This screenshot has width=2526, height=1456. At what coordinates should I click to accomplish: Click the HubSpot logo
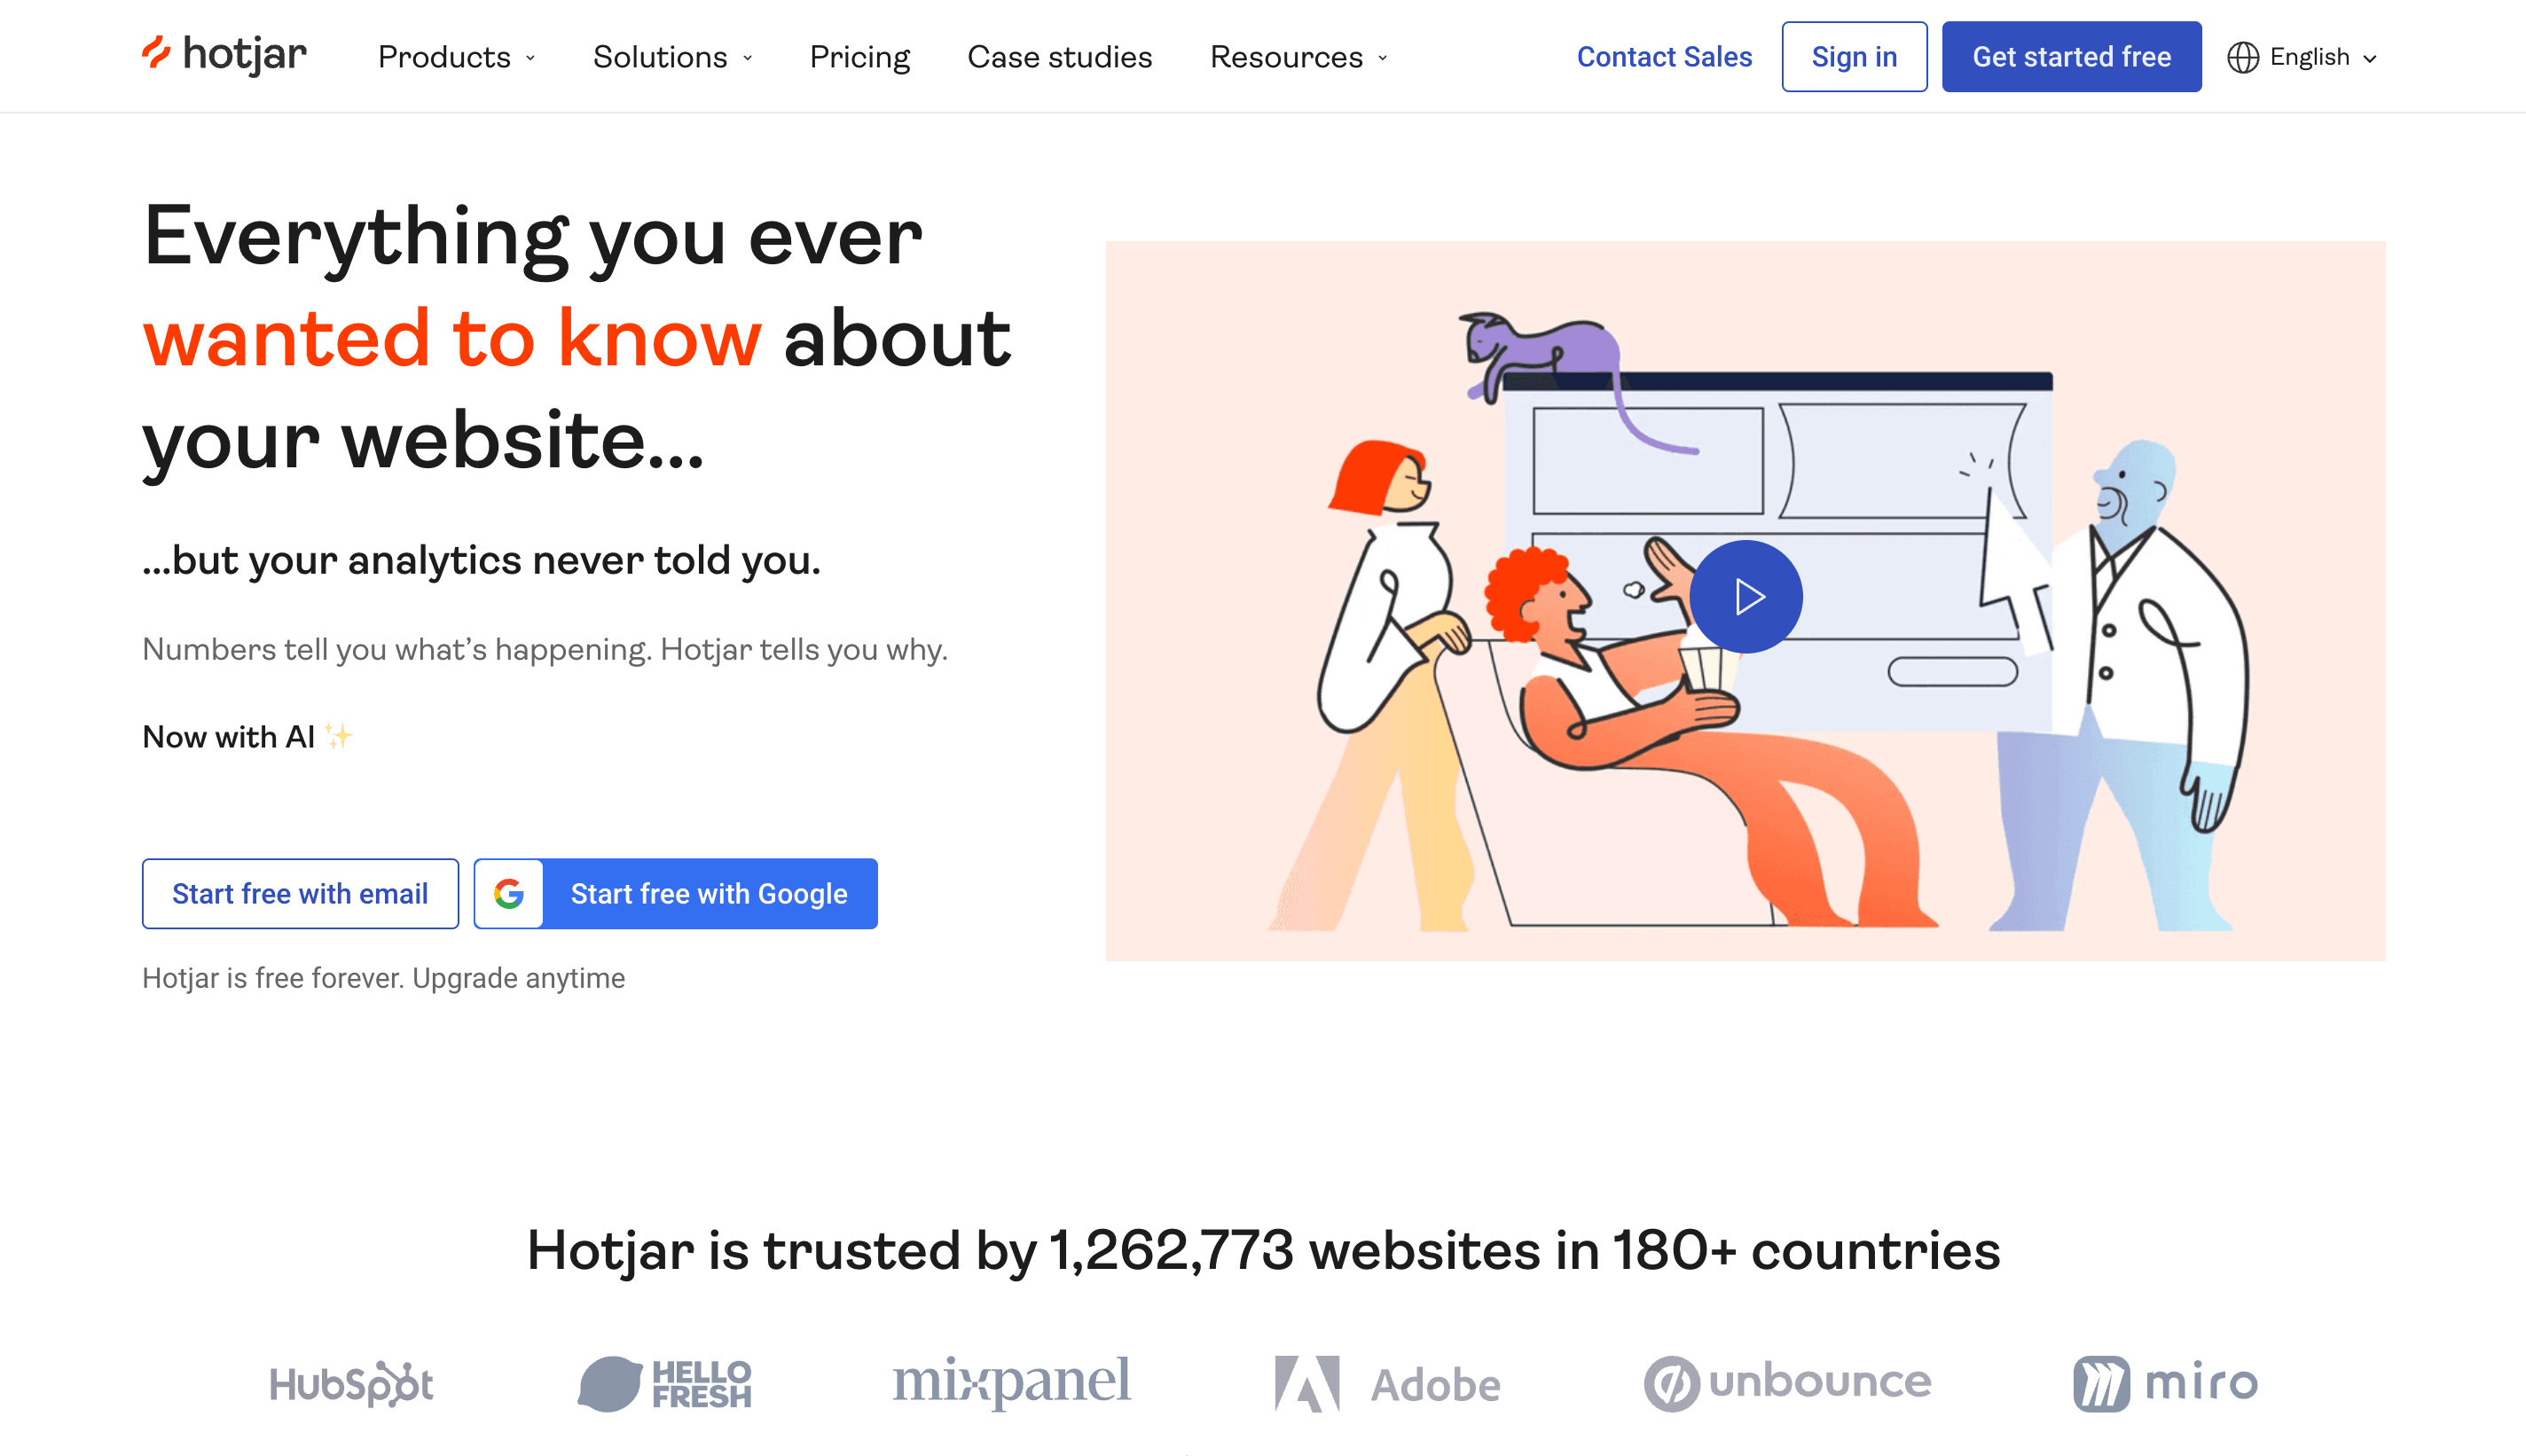click(352, 1384)
